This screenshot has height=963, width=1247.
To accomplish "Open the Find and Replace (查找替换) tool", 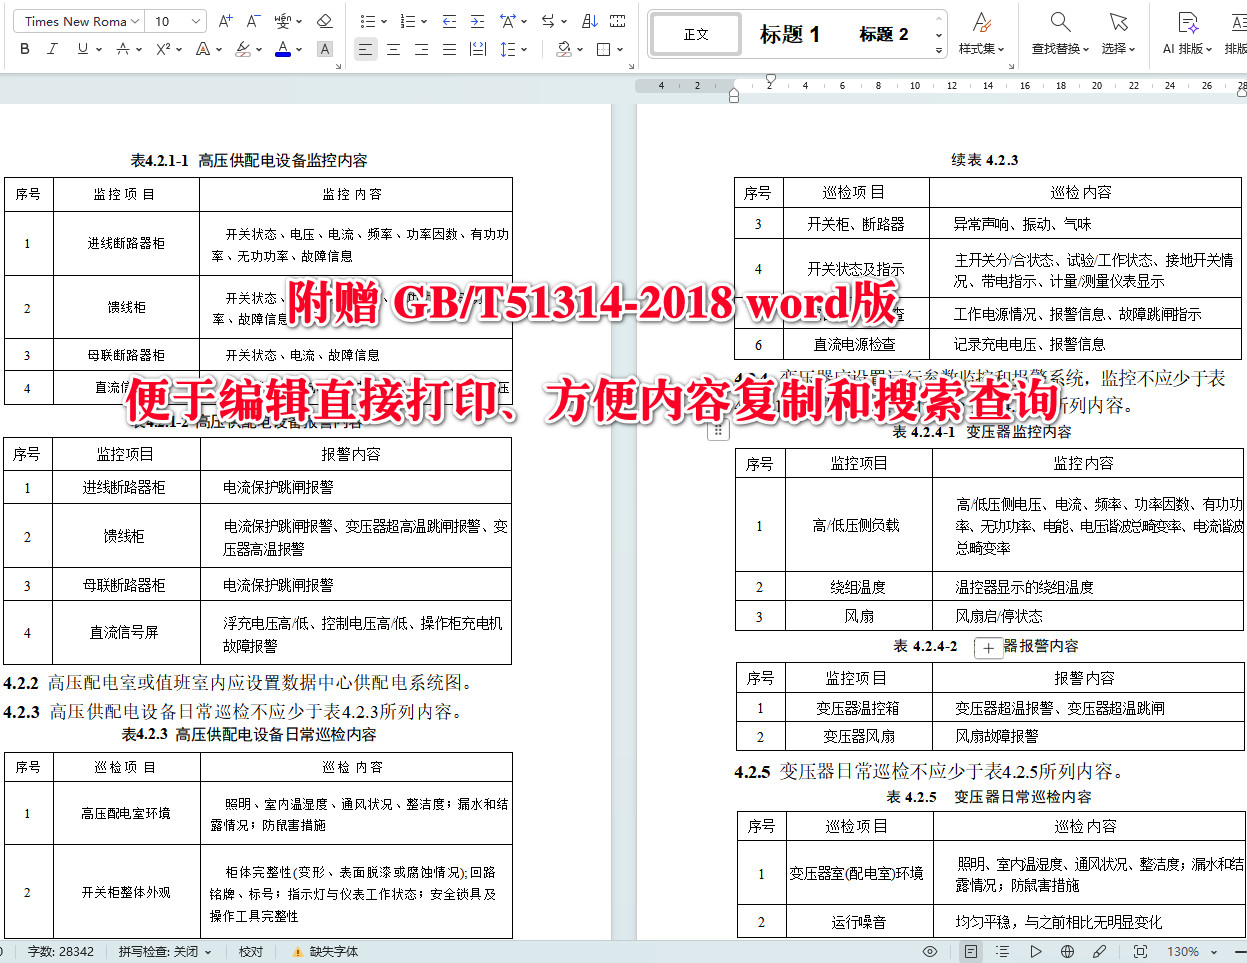I will (x=1060, y=33).
